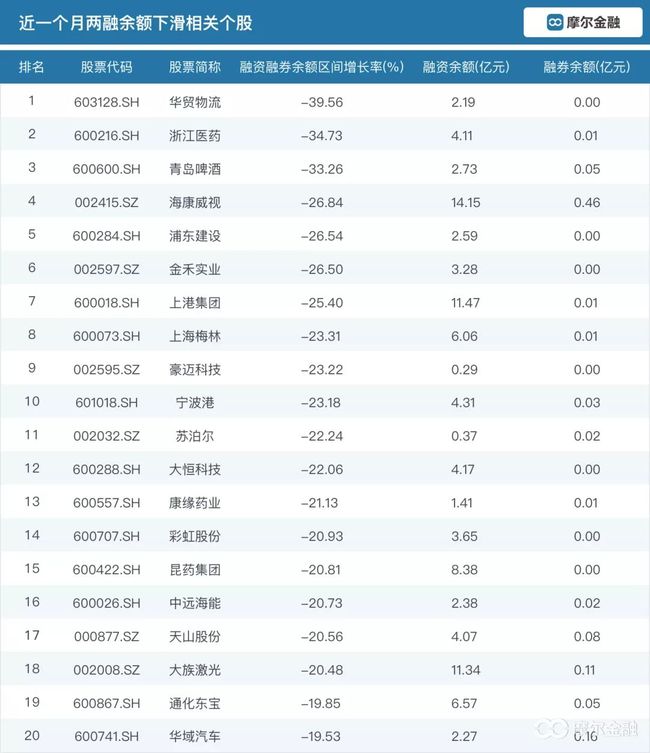
Task: Select stock name 金禾实业
Action: (x=195, y=269)
